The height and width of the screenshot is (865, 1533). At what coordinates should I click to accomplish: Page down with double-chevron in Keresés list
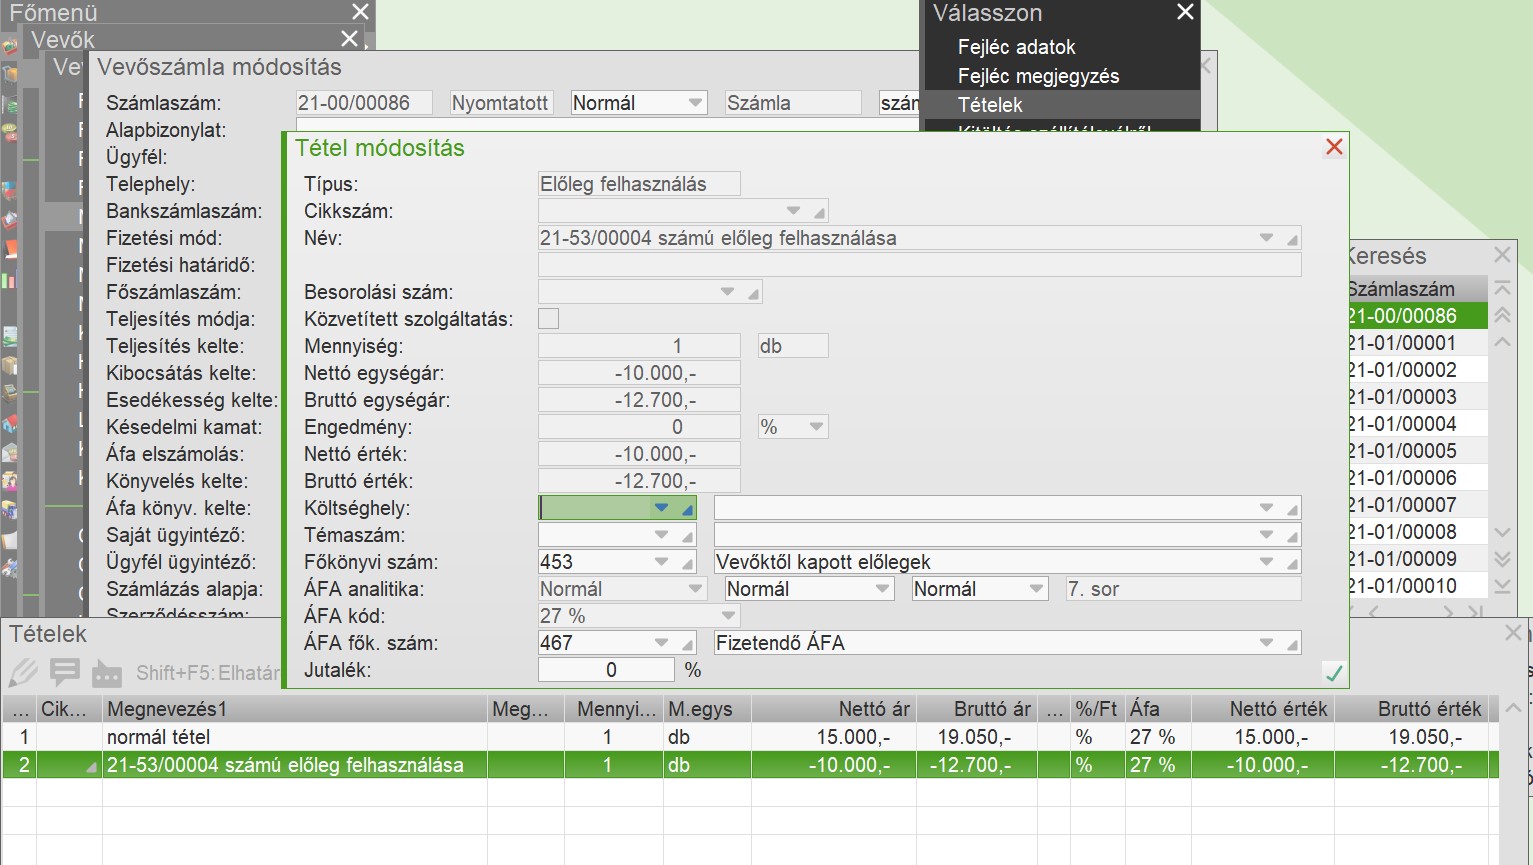pos(1502,559)
